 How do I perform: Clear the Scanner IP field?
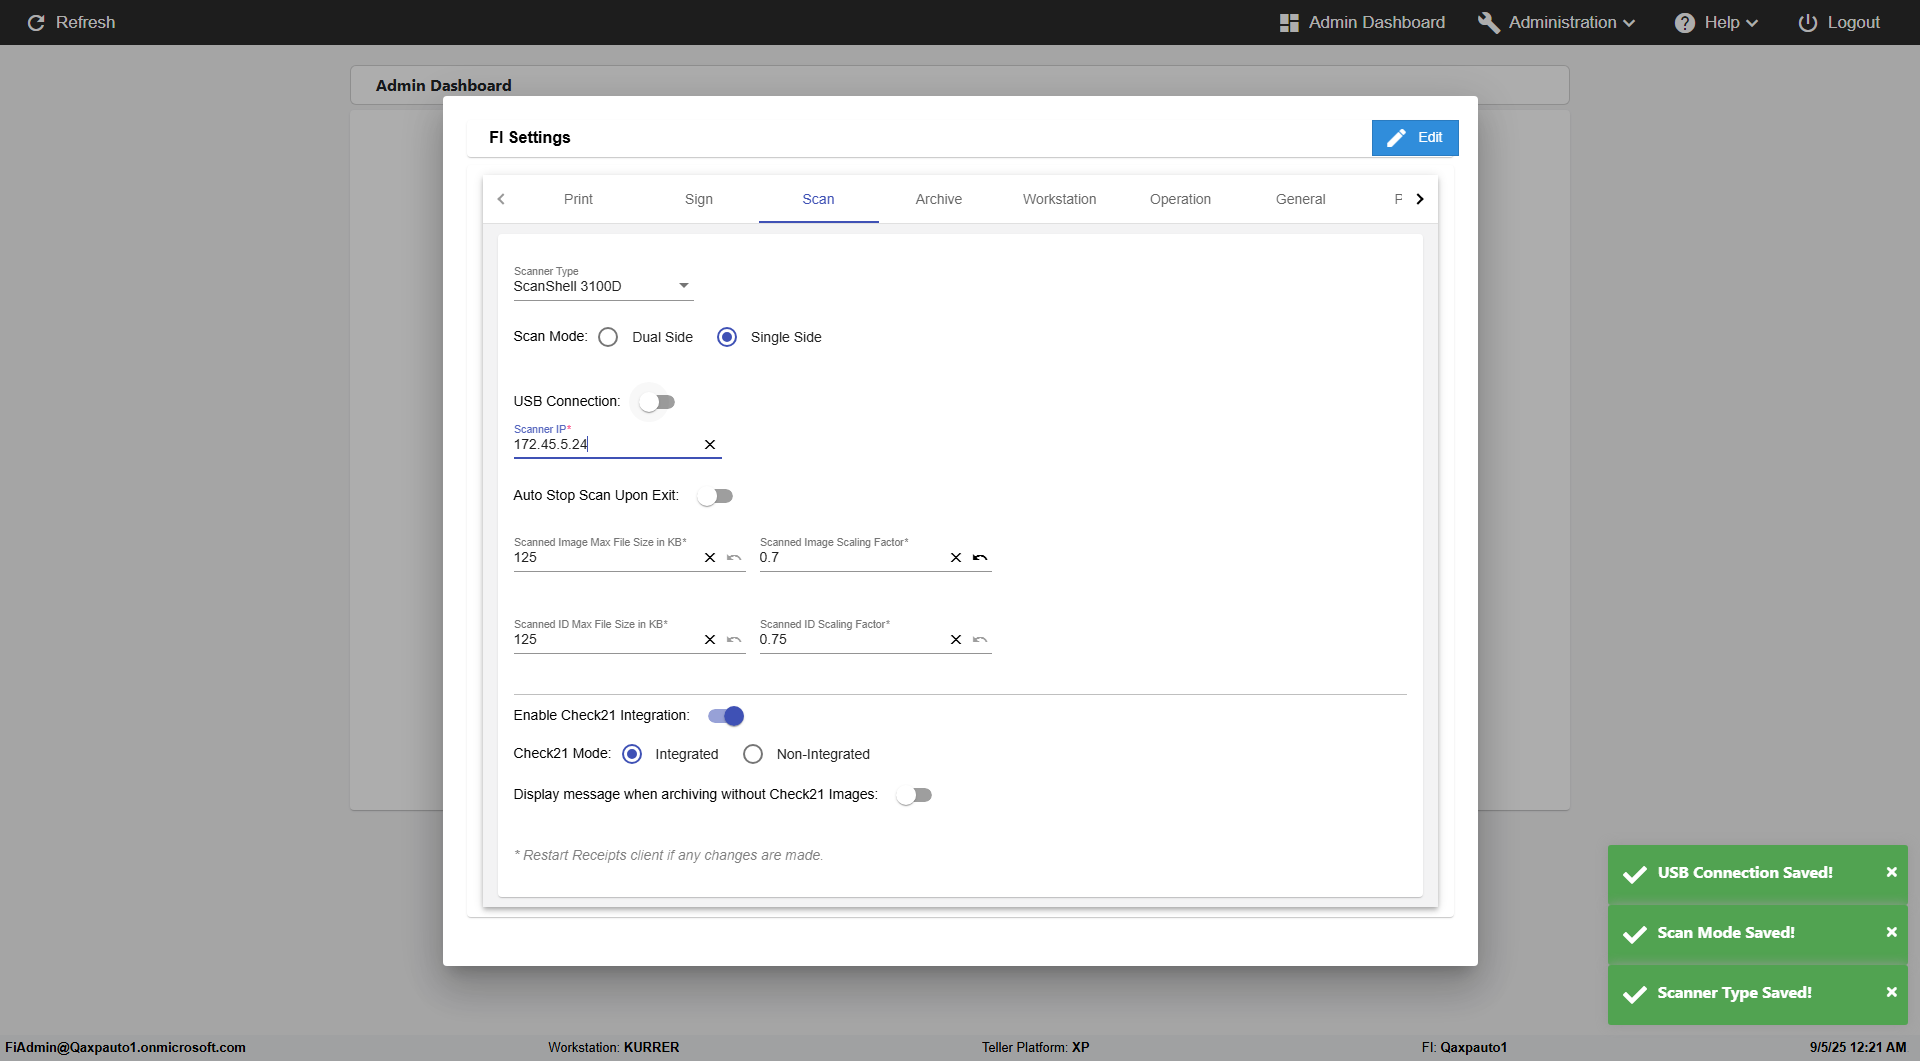710,444
